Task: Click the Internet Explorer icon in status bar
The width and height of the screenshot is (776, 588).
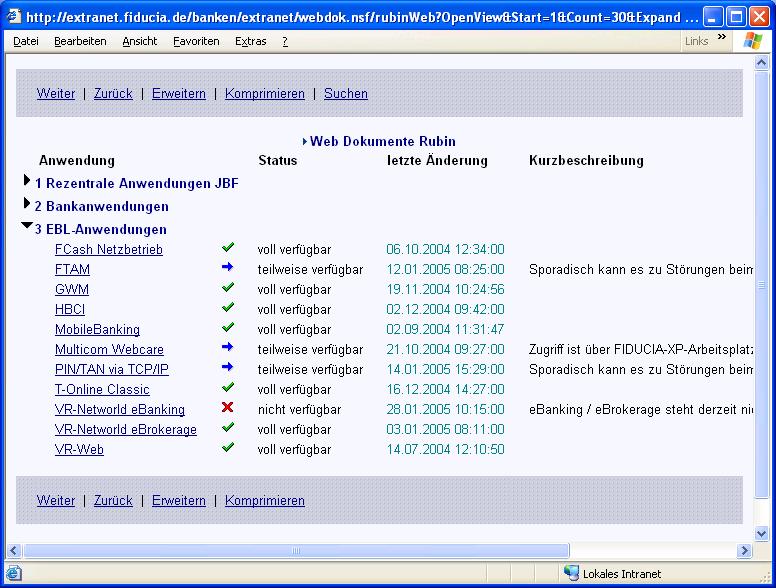Action: (14, 574)
